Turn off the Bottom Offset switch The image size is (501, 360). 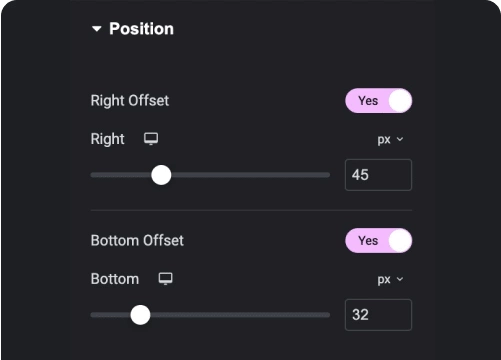[378, 241]
